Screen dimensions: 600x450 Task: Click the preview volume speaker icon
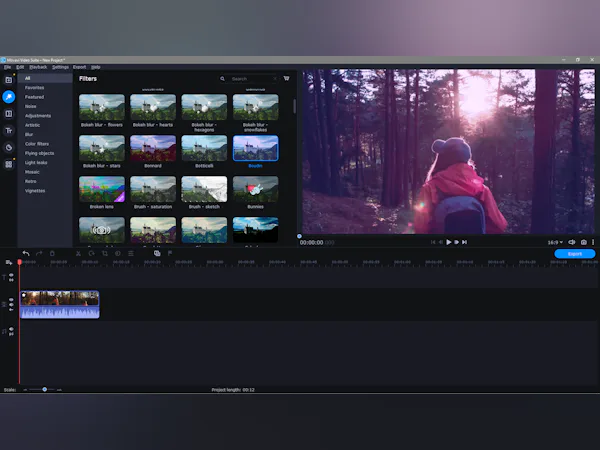pyautogui.click(x=572, y=242)
